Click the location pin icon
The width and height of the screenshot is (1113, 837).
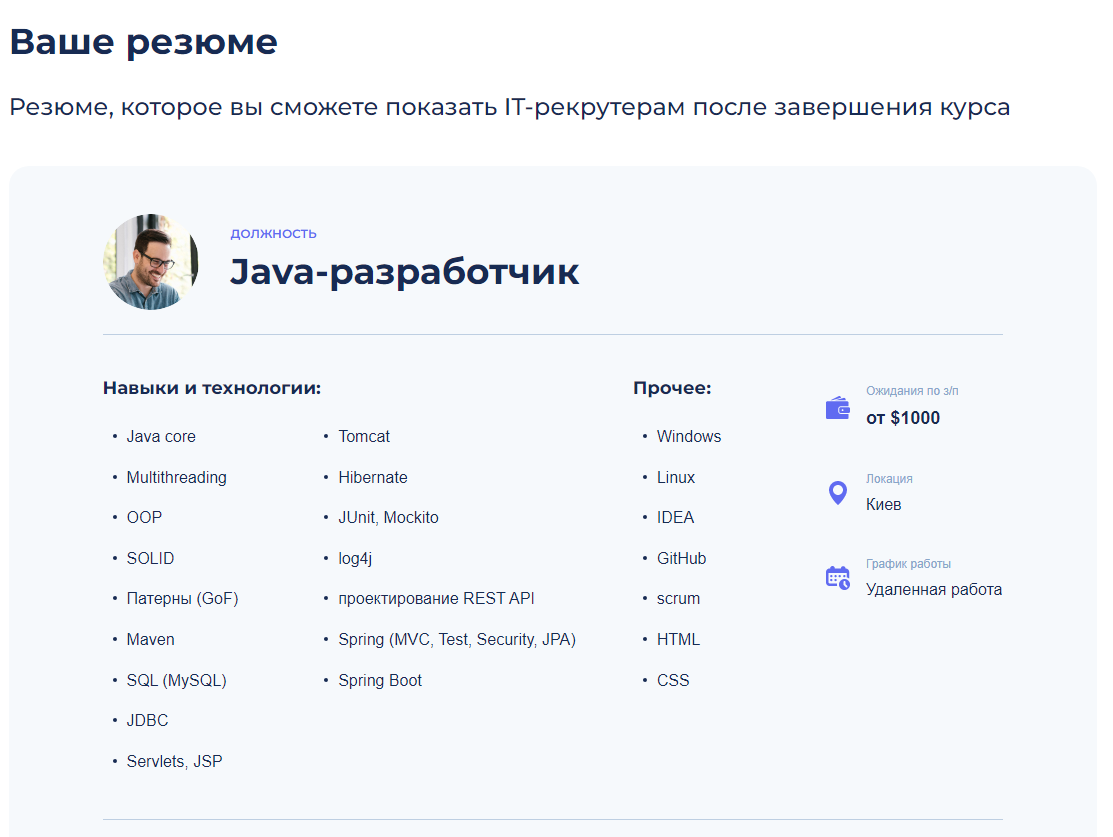838,493
